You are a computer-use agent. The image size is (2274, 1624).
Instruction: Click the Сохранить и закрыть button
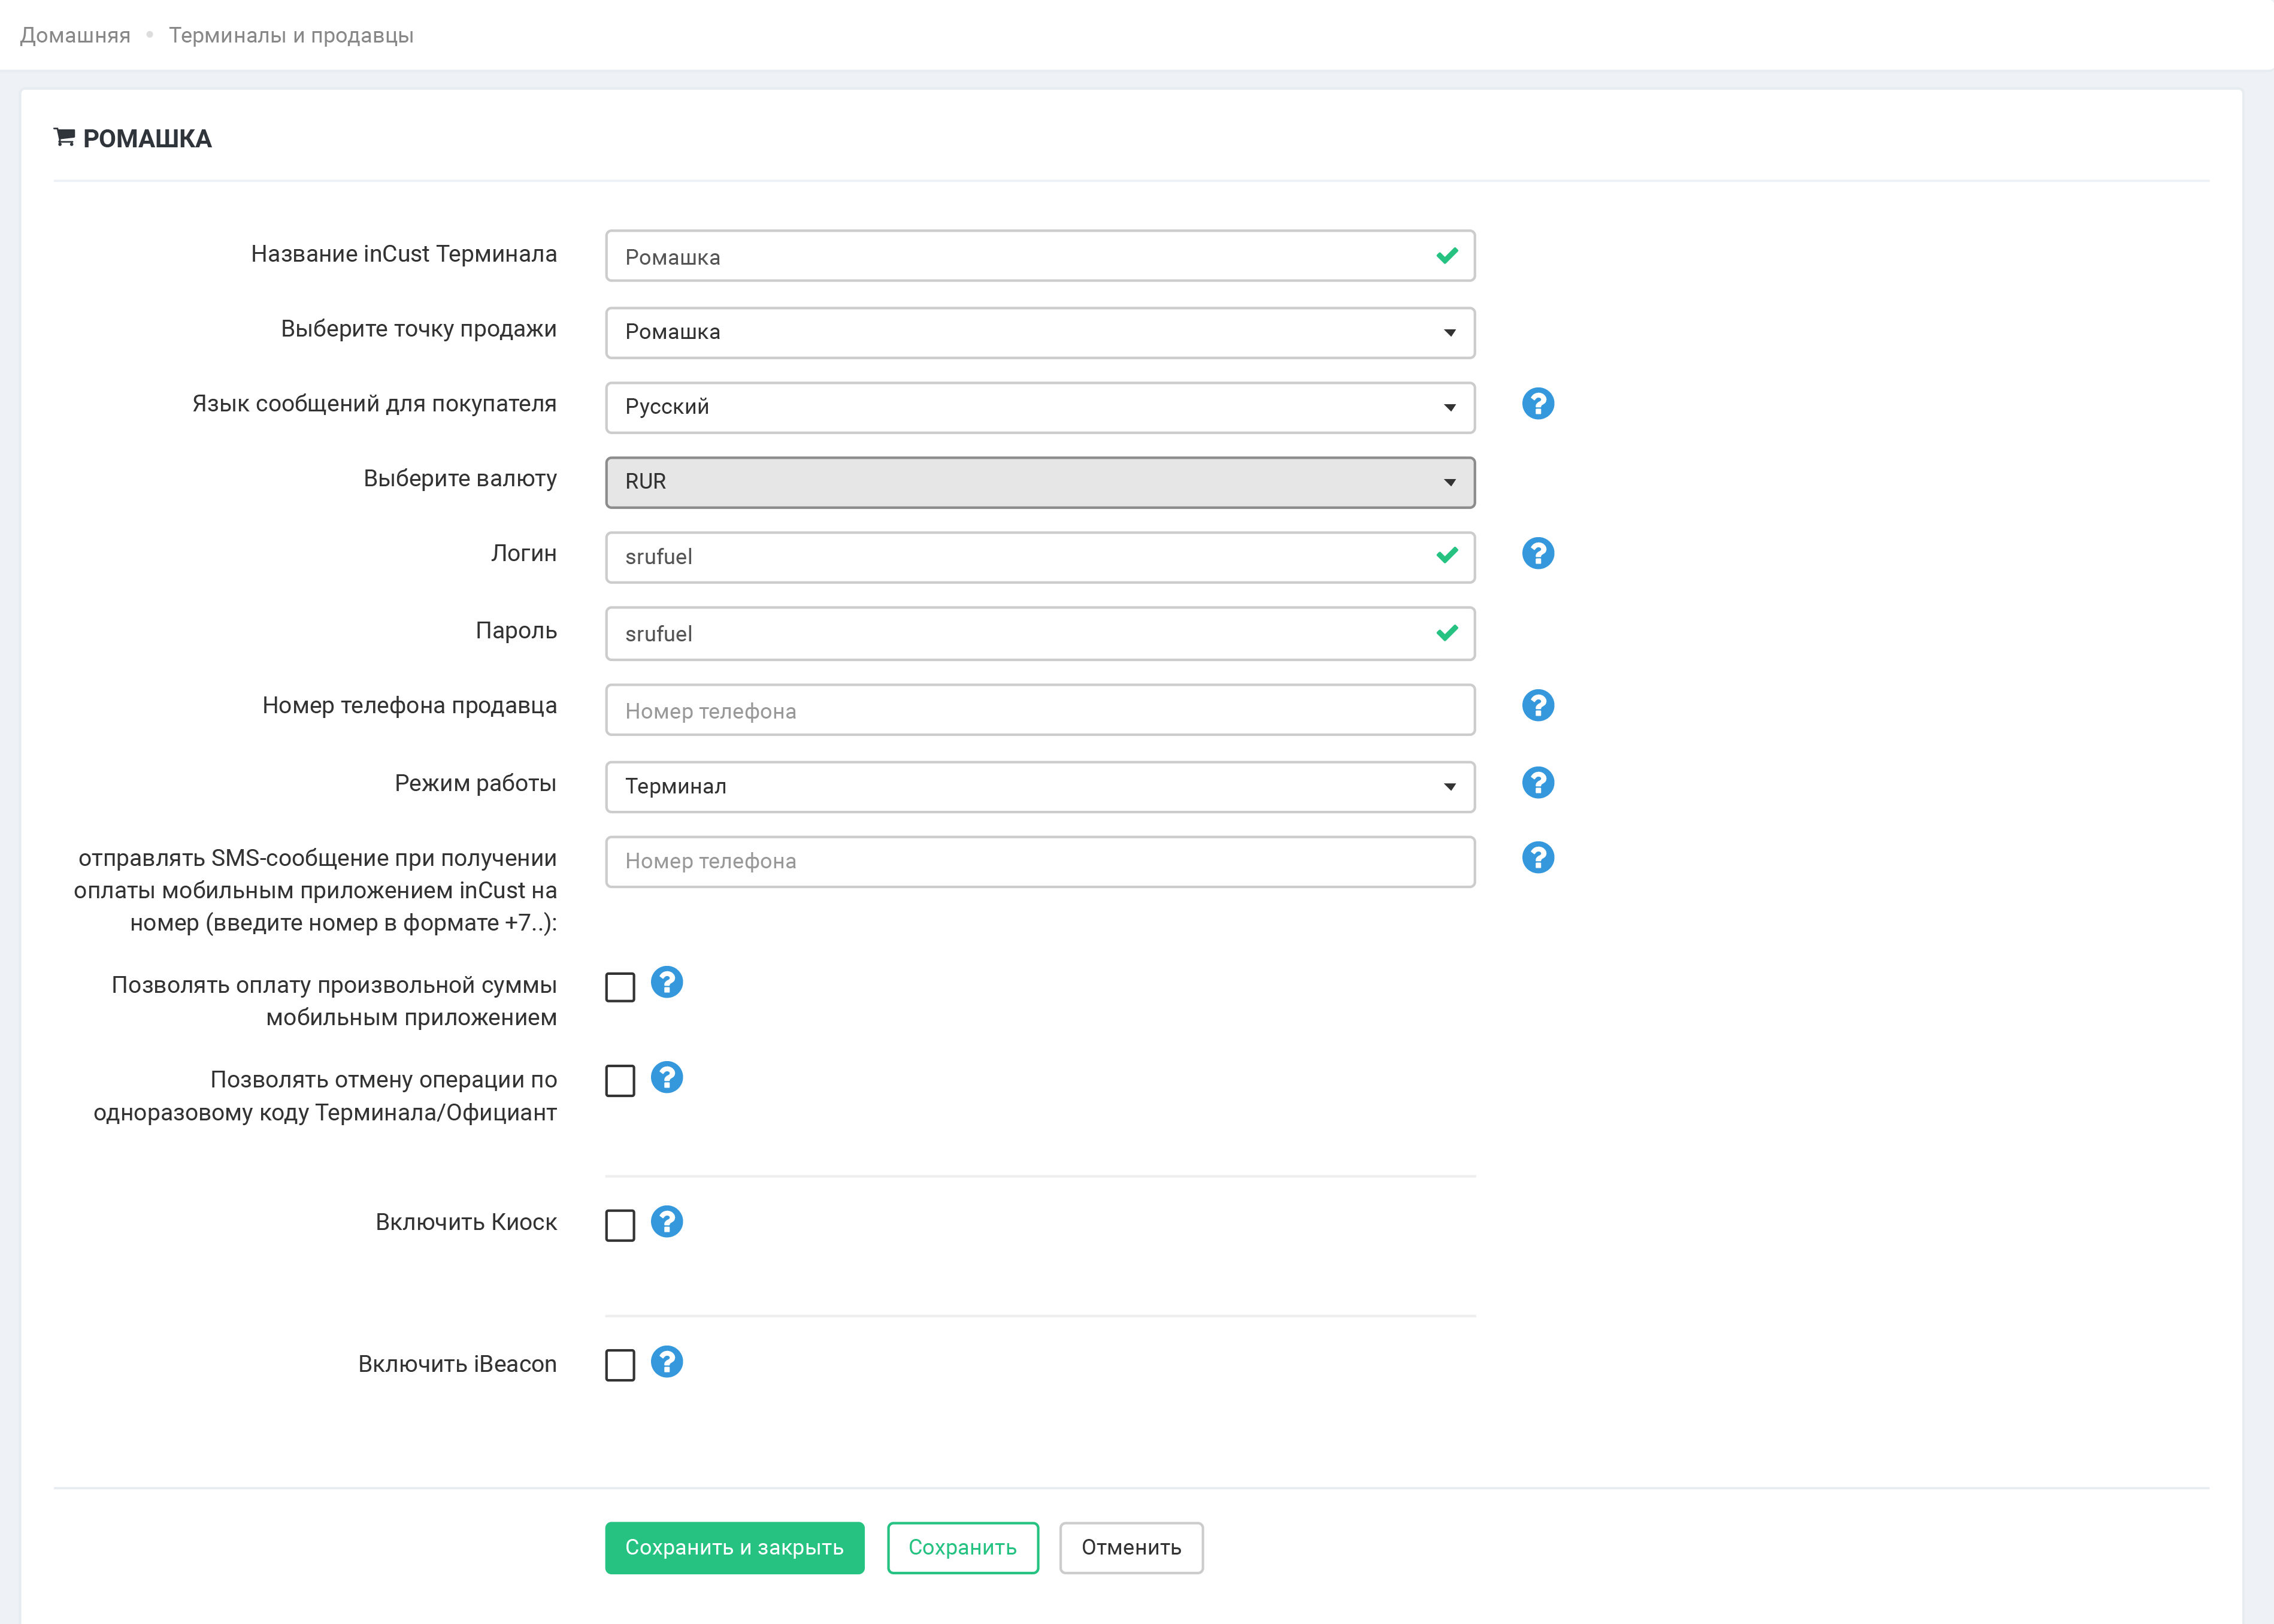[734, 1548]
